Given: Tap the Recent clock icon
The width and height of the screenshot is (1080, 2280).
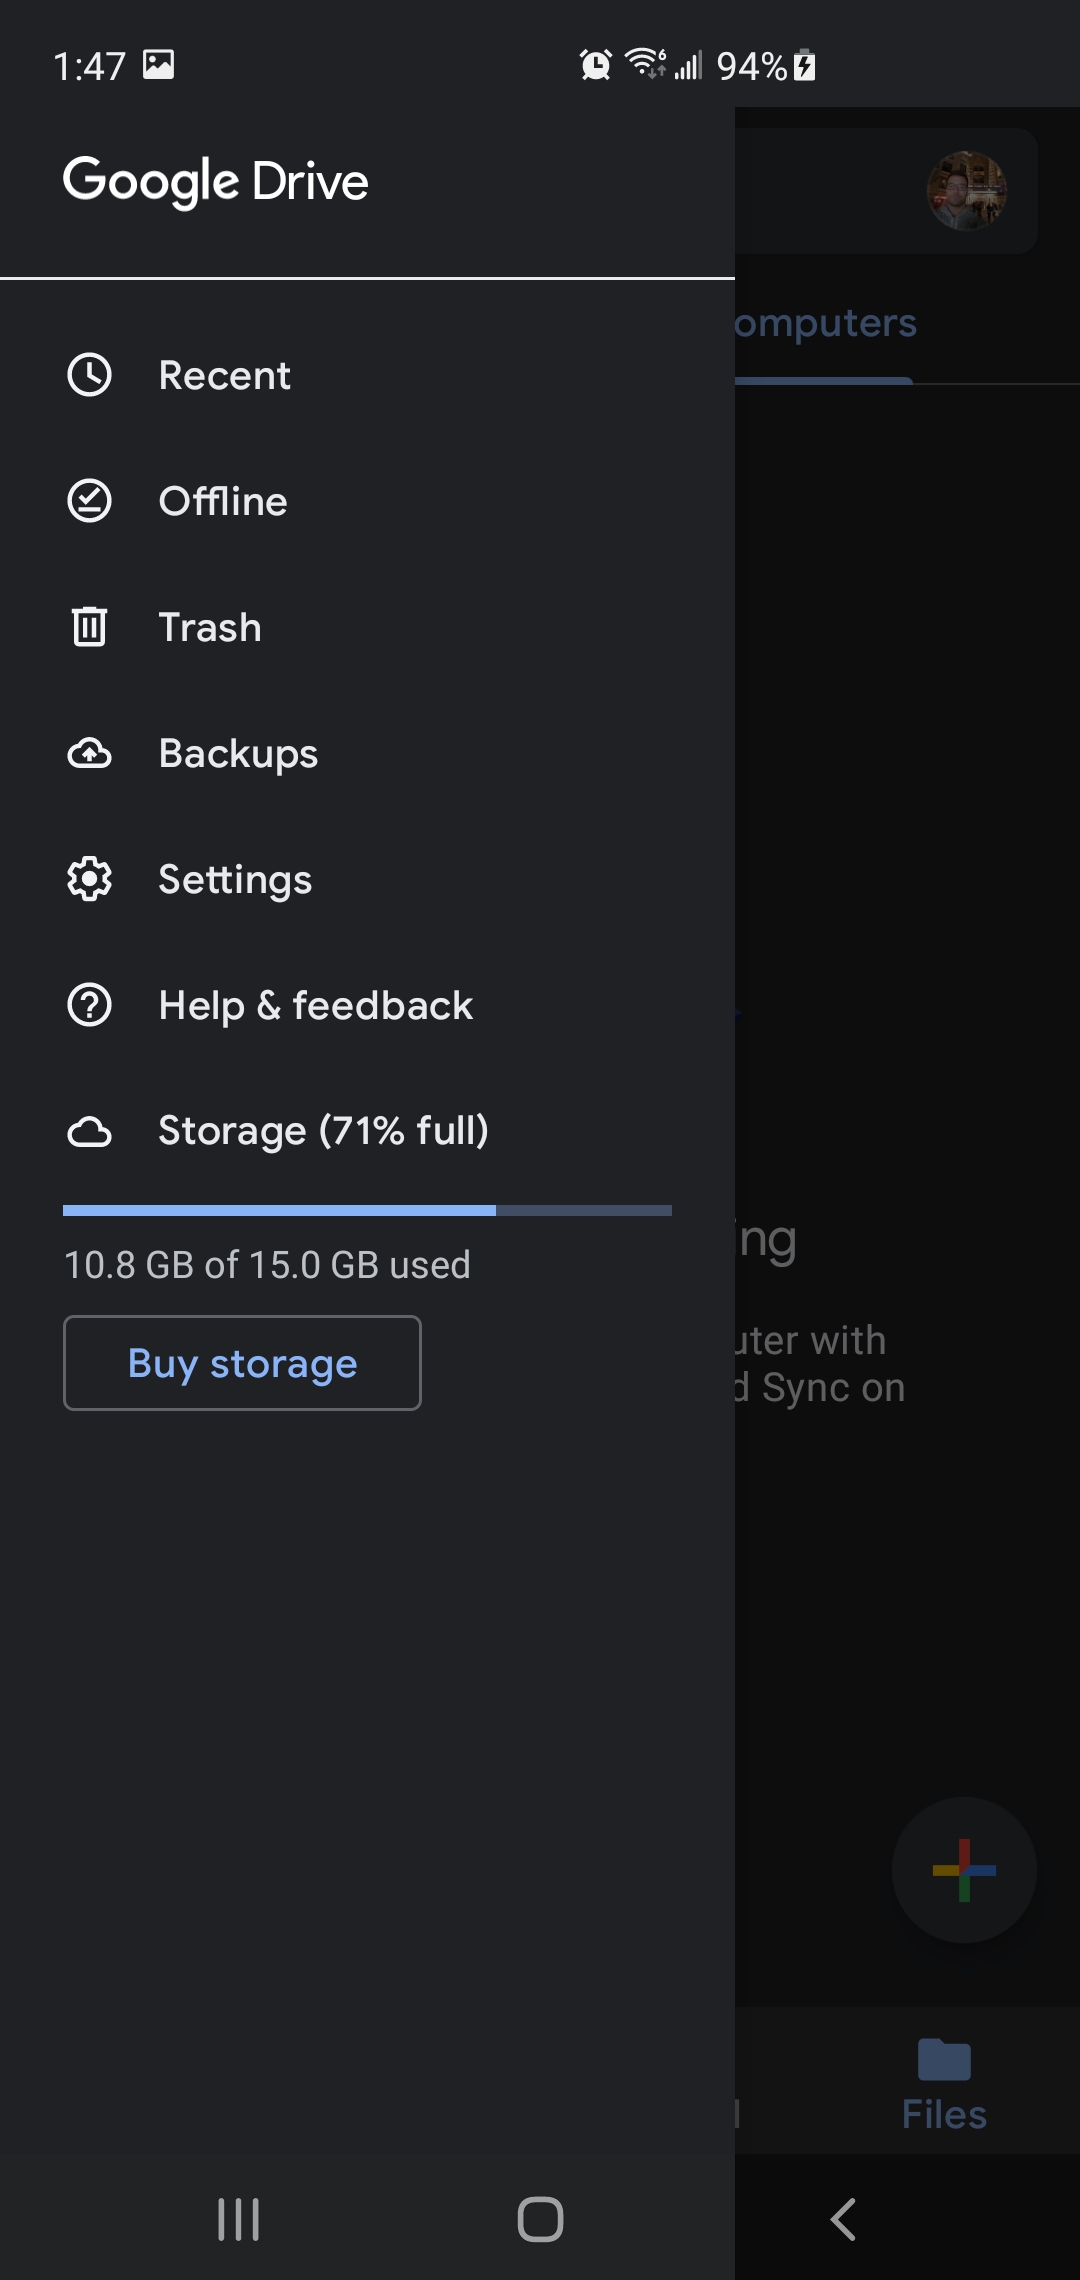Looking at the screenshot, I should (x=89, y=376).
